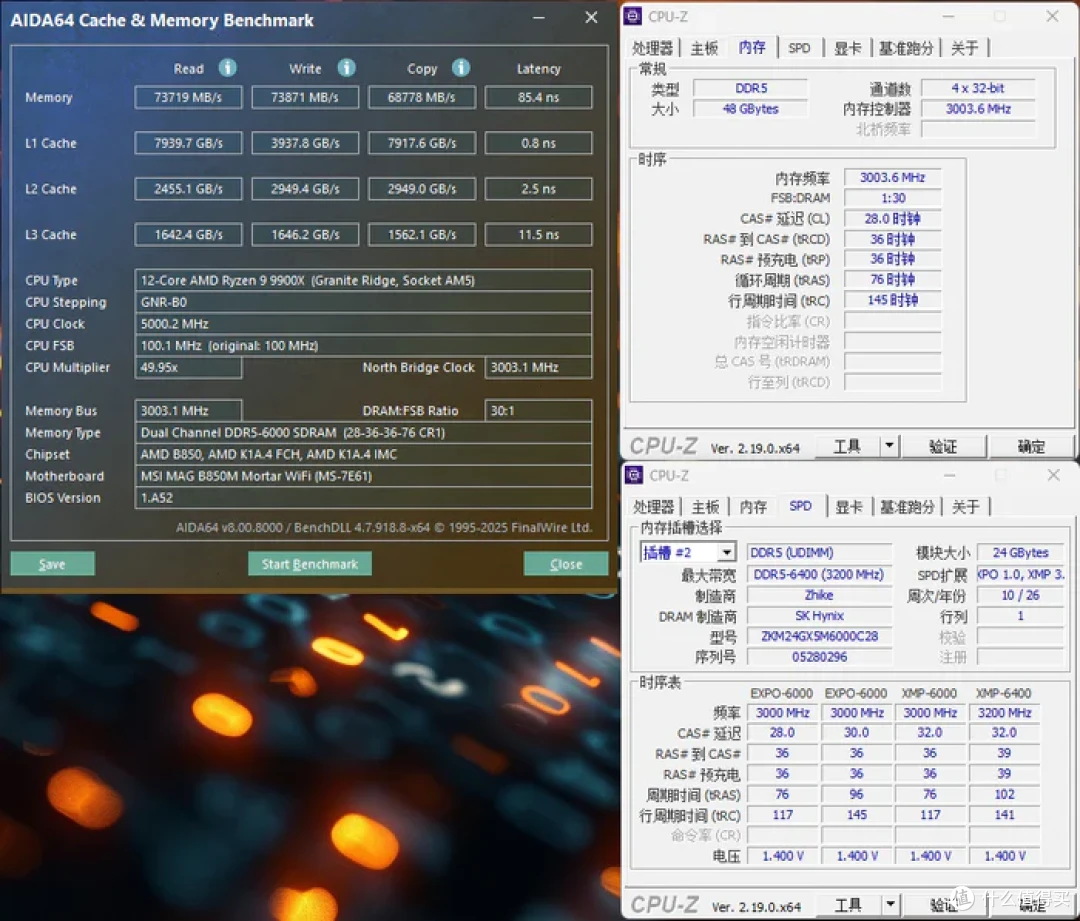Open 显卡 tab in lower CPU-Z window

(849, 507)
